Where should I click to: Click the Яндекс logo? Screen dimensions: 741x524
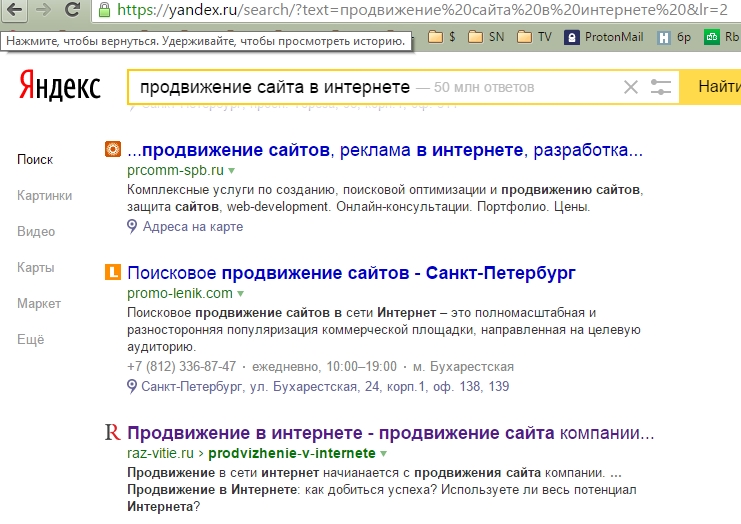pos(60,86)
